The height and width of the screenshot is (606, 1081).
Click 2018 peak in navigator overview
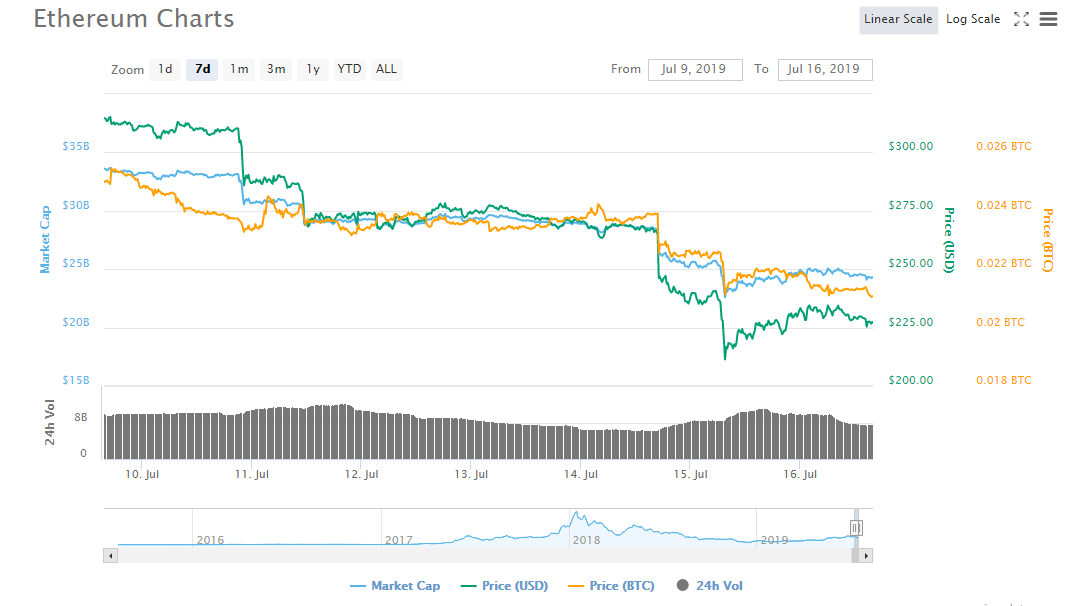577,514
